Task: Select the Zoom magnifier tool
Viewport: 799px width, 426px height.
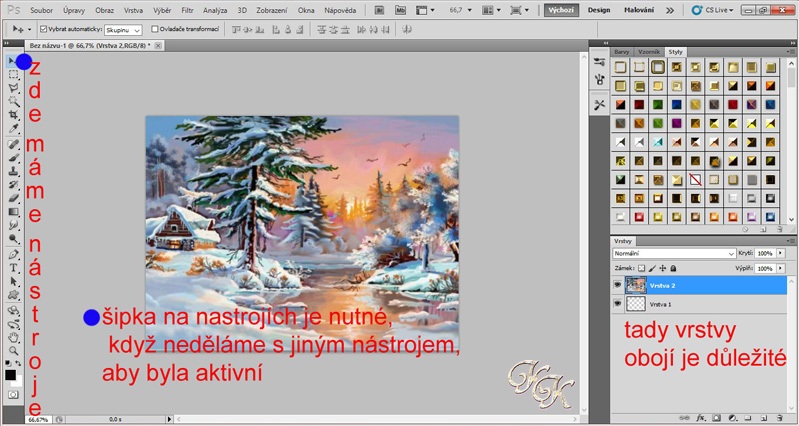Action: pos(13,351)
